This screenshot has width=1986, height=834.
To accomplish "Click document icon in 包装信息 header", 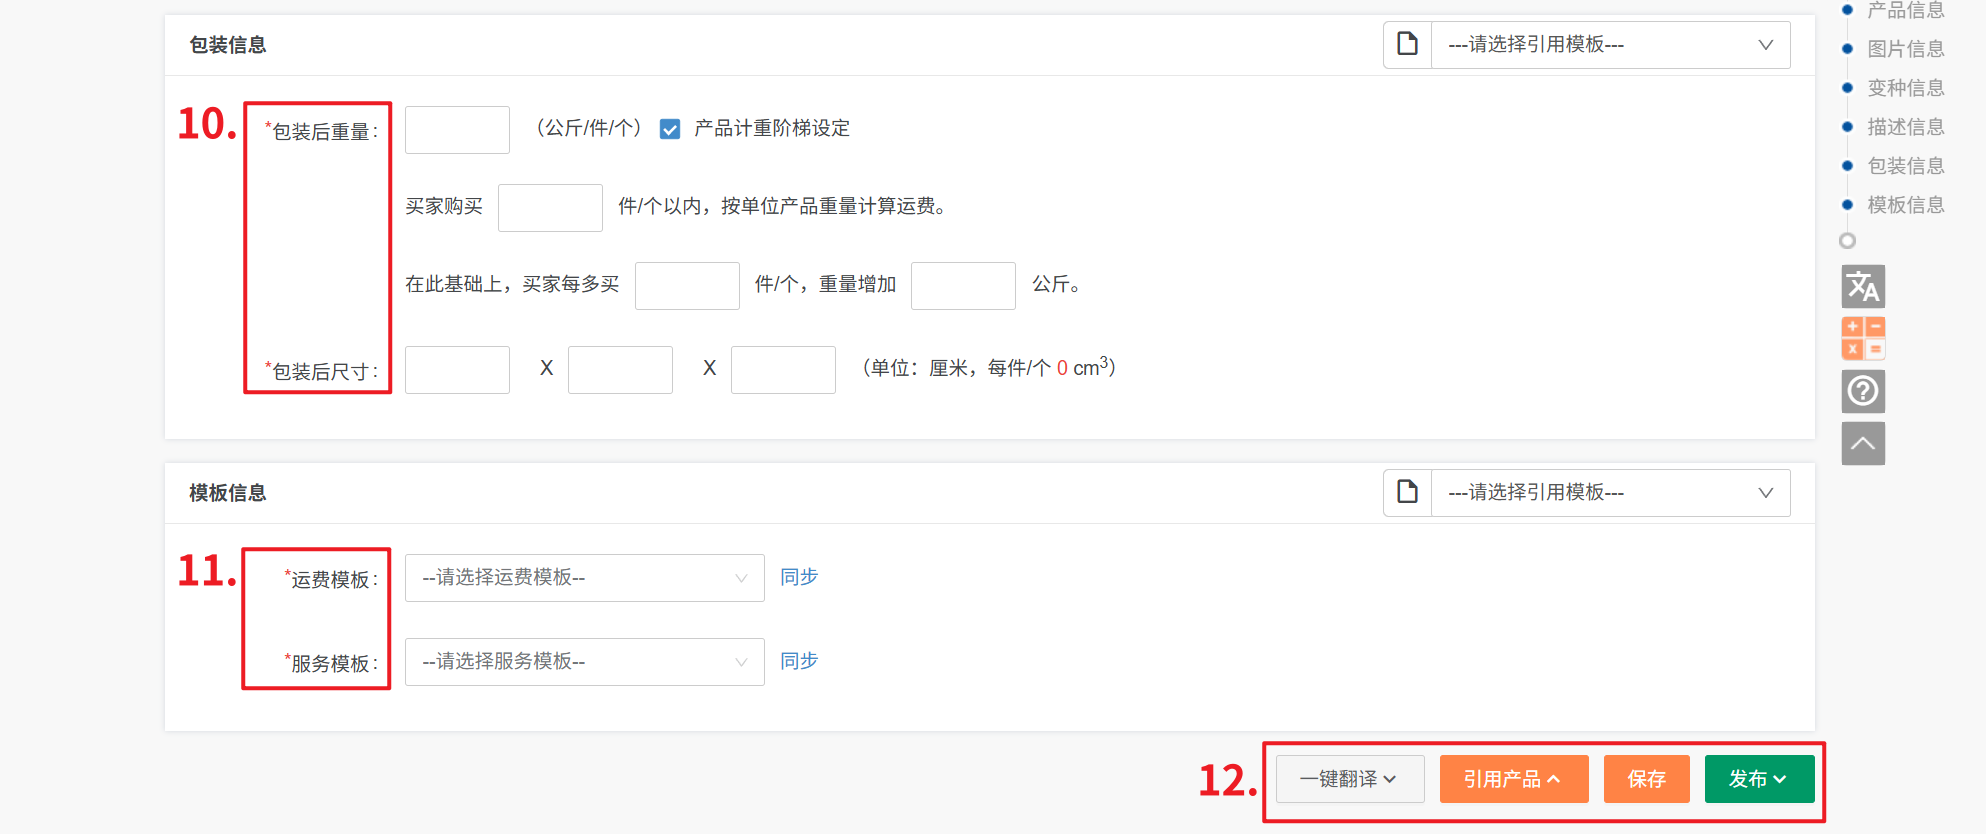I will coord(1407,45).
